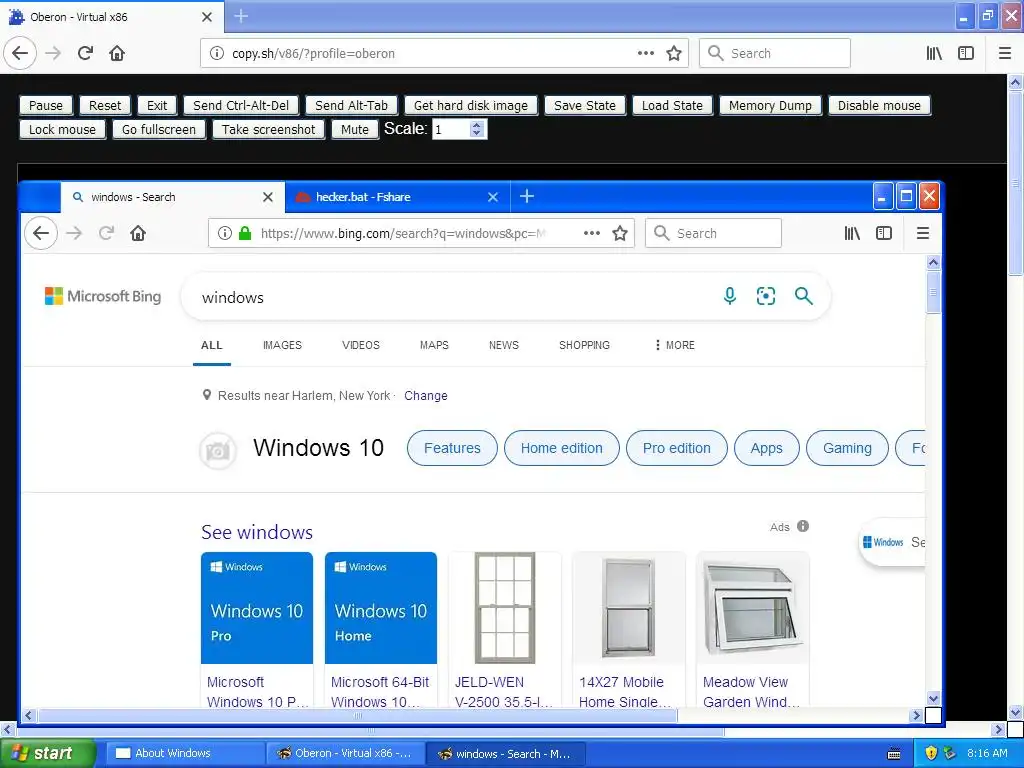The image size is (1024, 768).
Task: Open Bing MAPS tab
Action: [x=434, y=345]
